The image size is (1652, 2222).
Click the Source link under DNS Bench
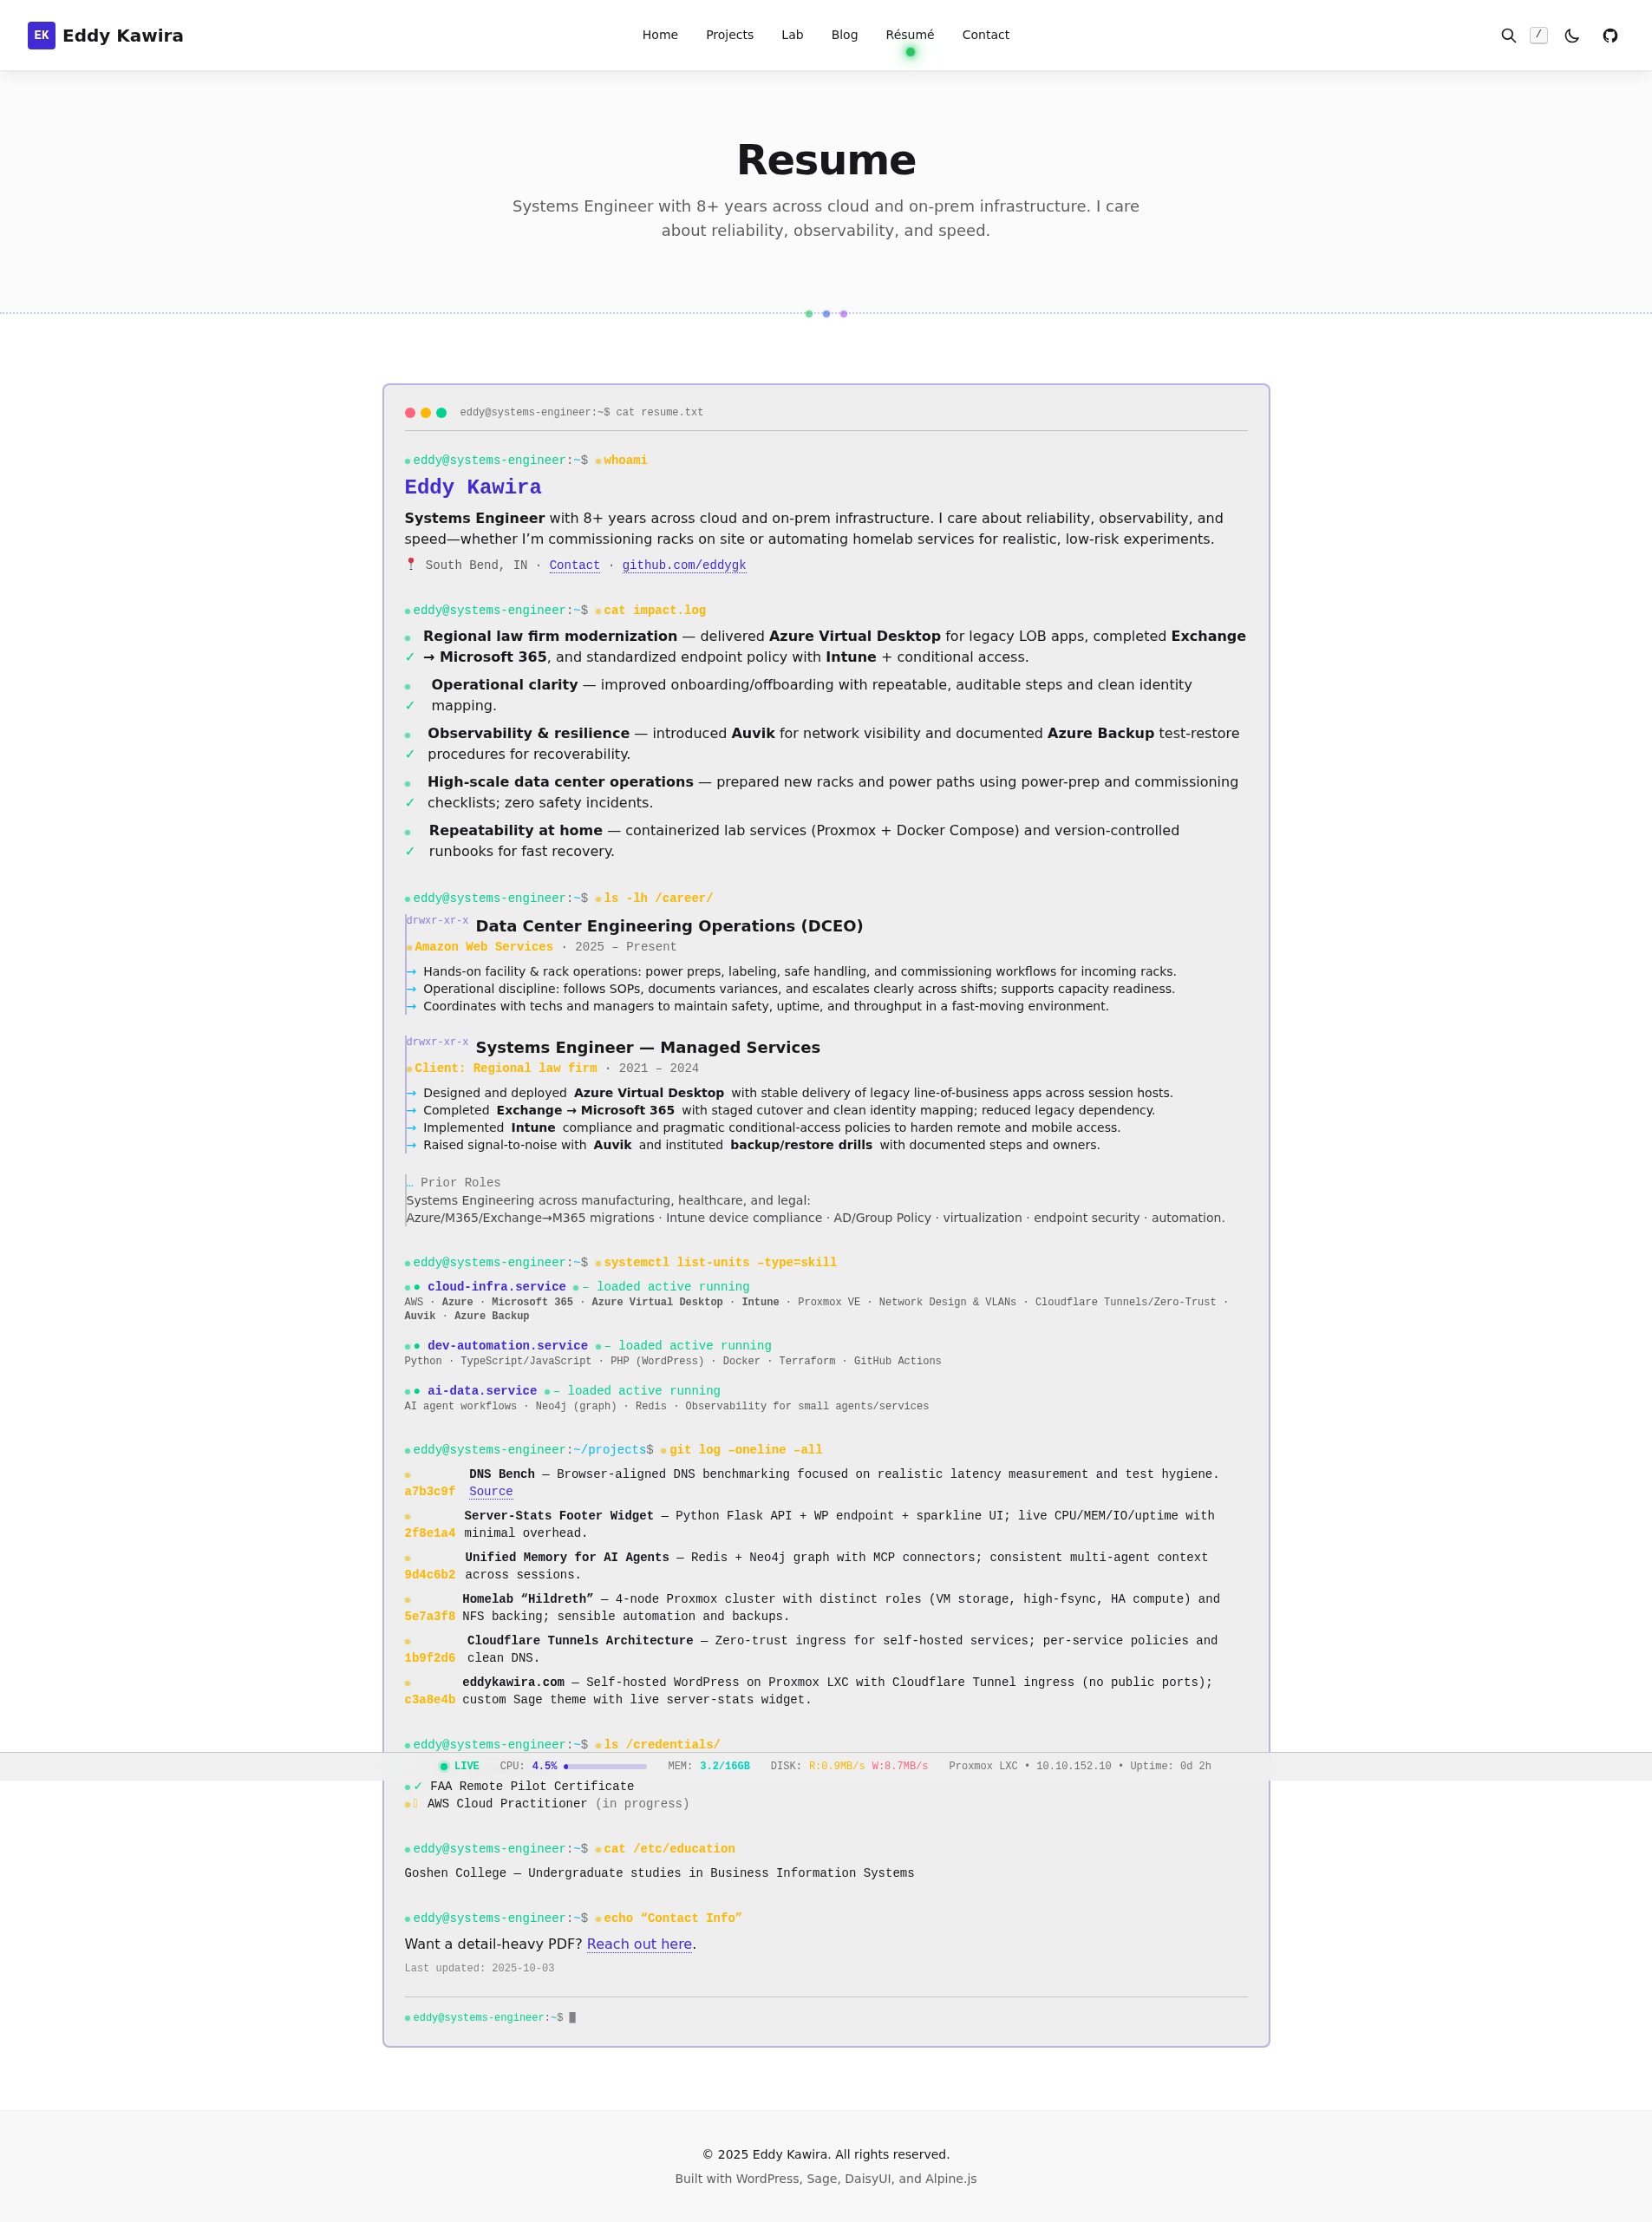[x=490, y=1491]
